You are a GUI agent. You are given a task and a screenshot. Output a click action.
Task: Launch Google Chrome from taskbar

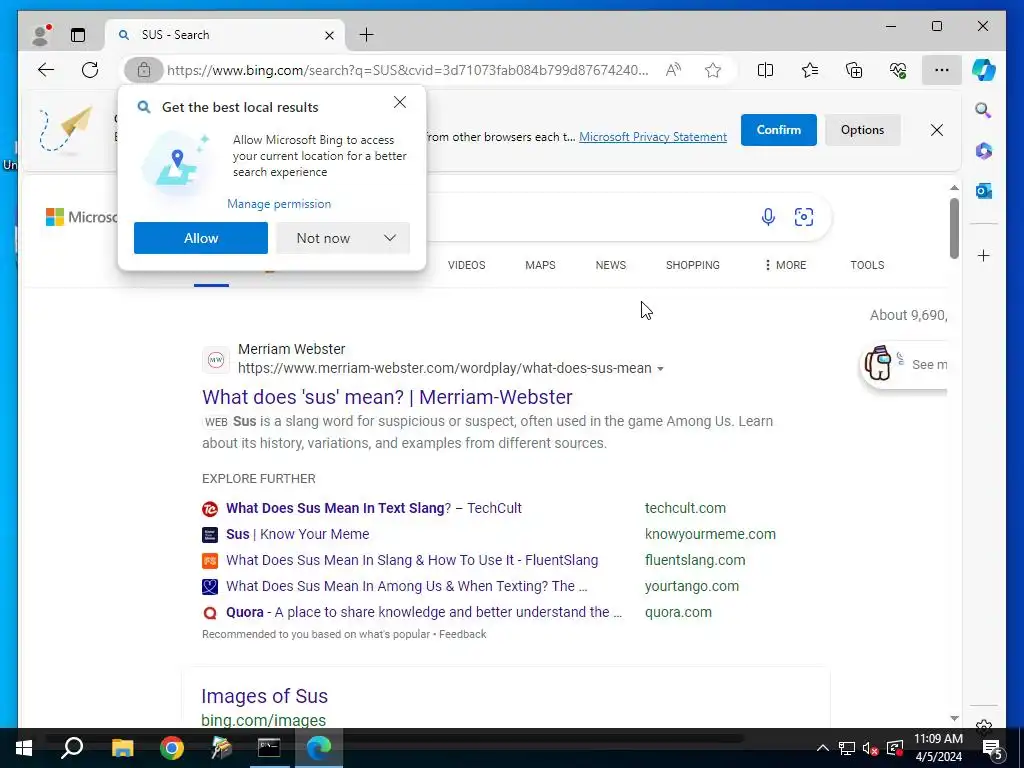(x=172, y=748)
